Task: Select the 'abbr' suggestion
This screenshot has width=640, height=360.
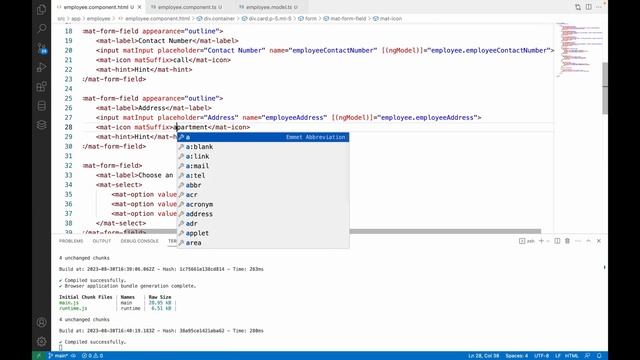Action: click(x=263, y=185)
